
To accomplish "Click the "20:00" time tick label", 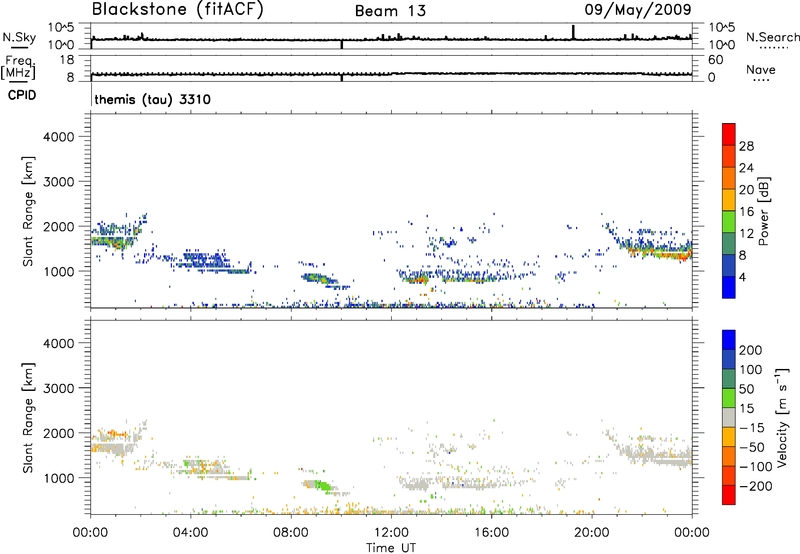I will [591, 533].
